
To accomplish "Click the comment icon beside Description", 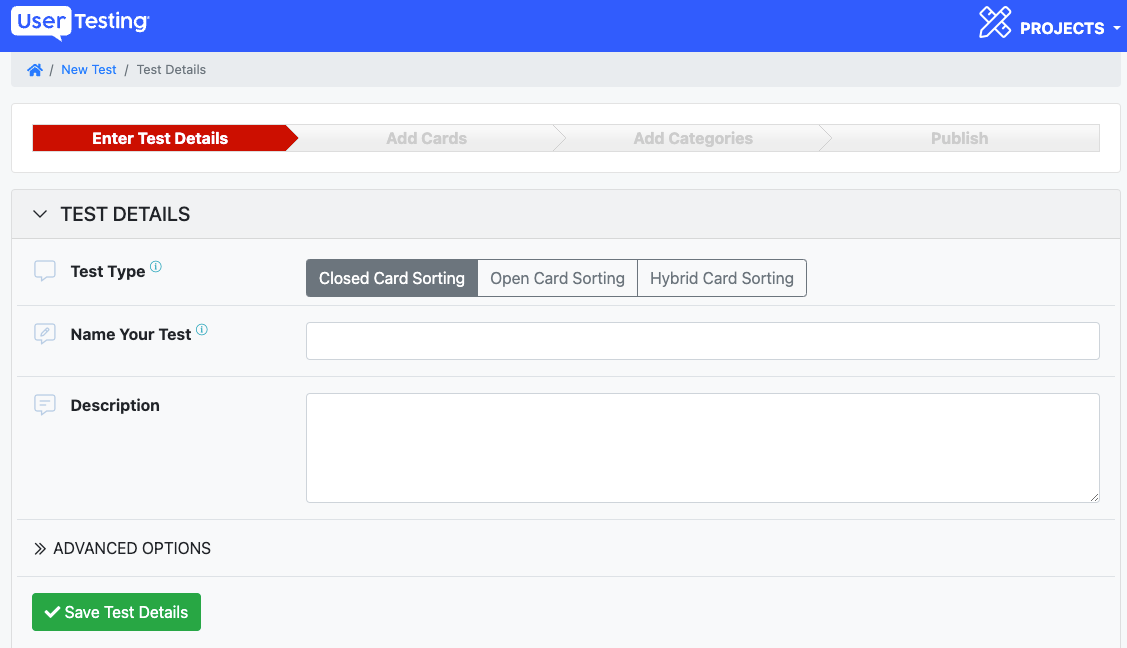I will tap(44, 405).
